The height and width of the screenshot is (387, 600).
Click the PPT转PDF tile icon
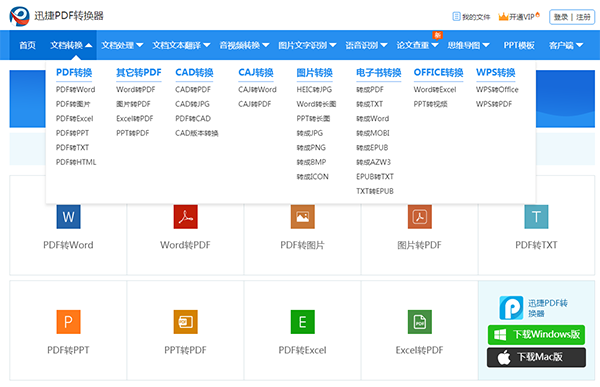[186, 322]
